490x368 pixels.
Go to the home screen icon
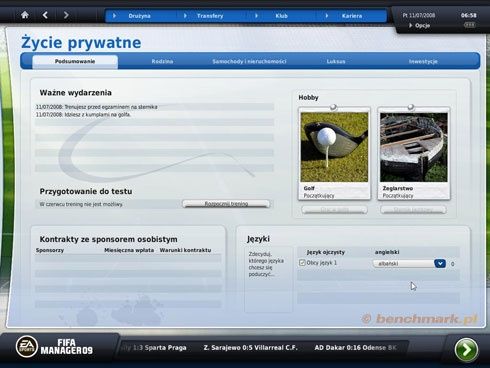(x=25, y=15)
